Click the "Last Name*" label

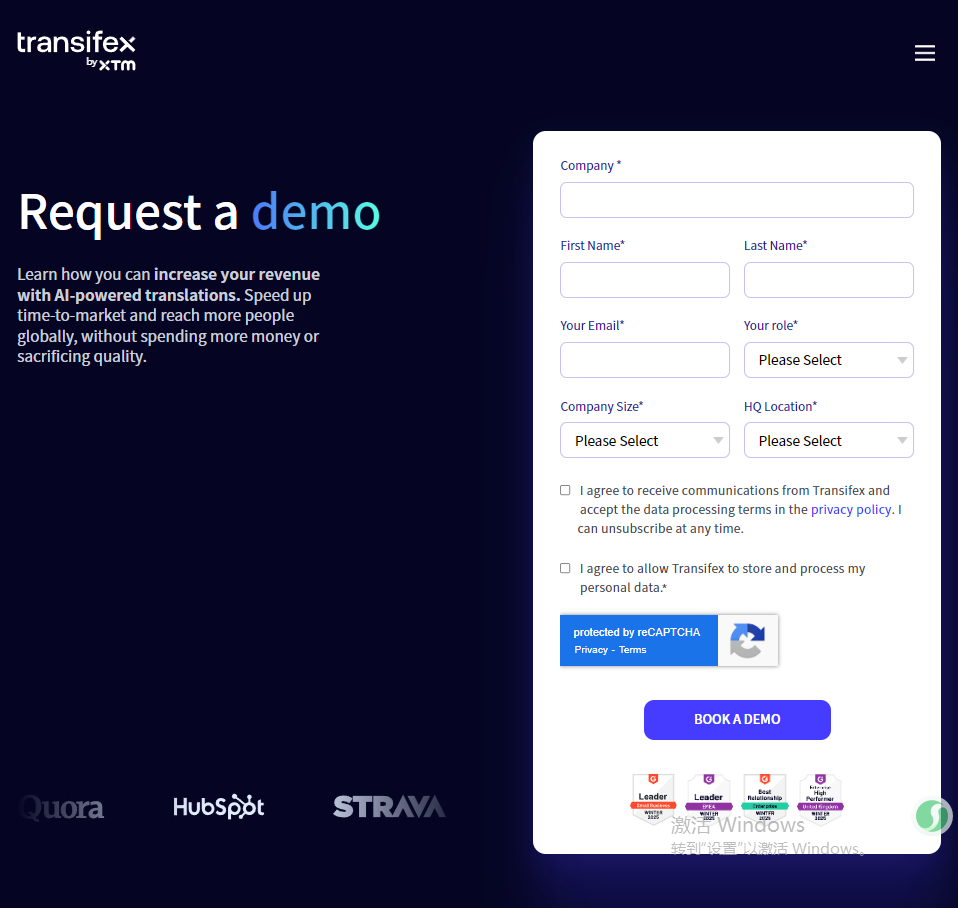(775, 245)
